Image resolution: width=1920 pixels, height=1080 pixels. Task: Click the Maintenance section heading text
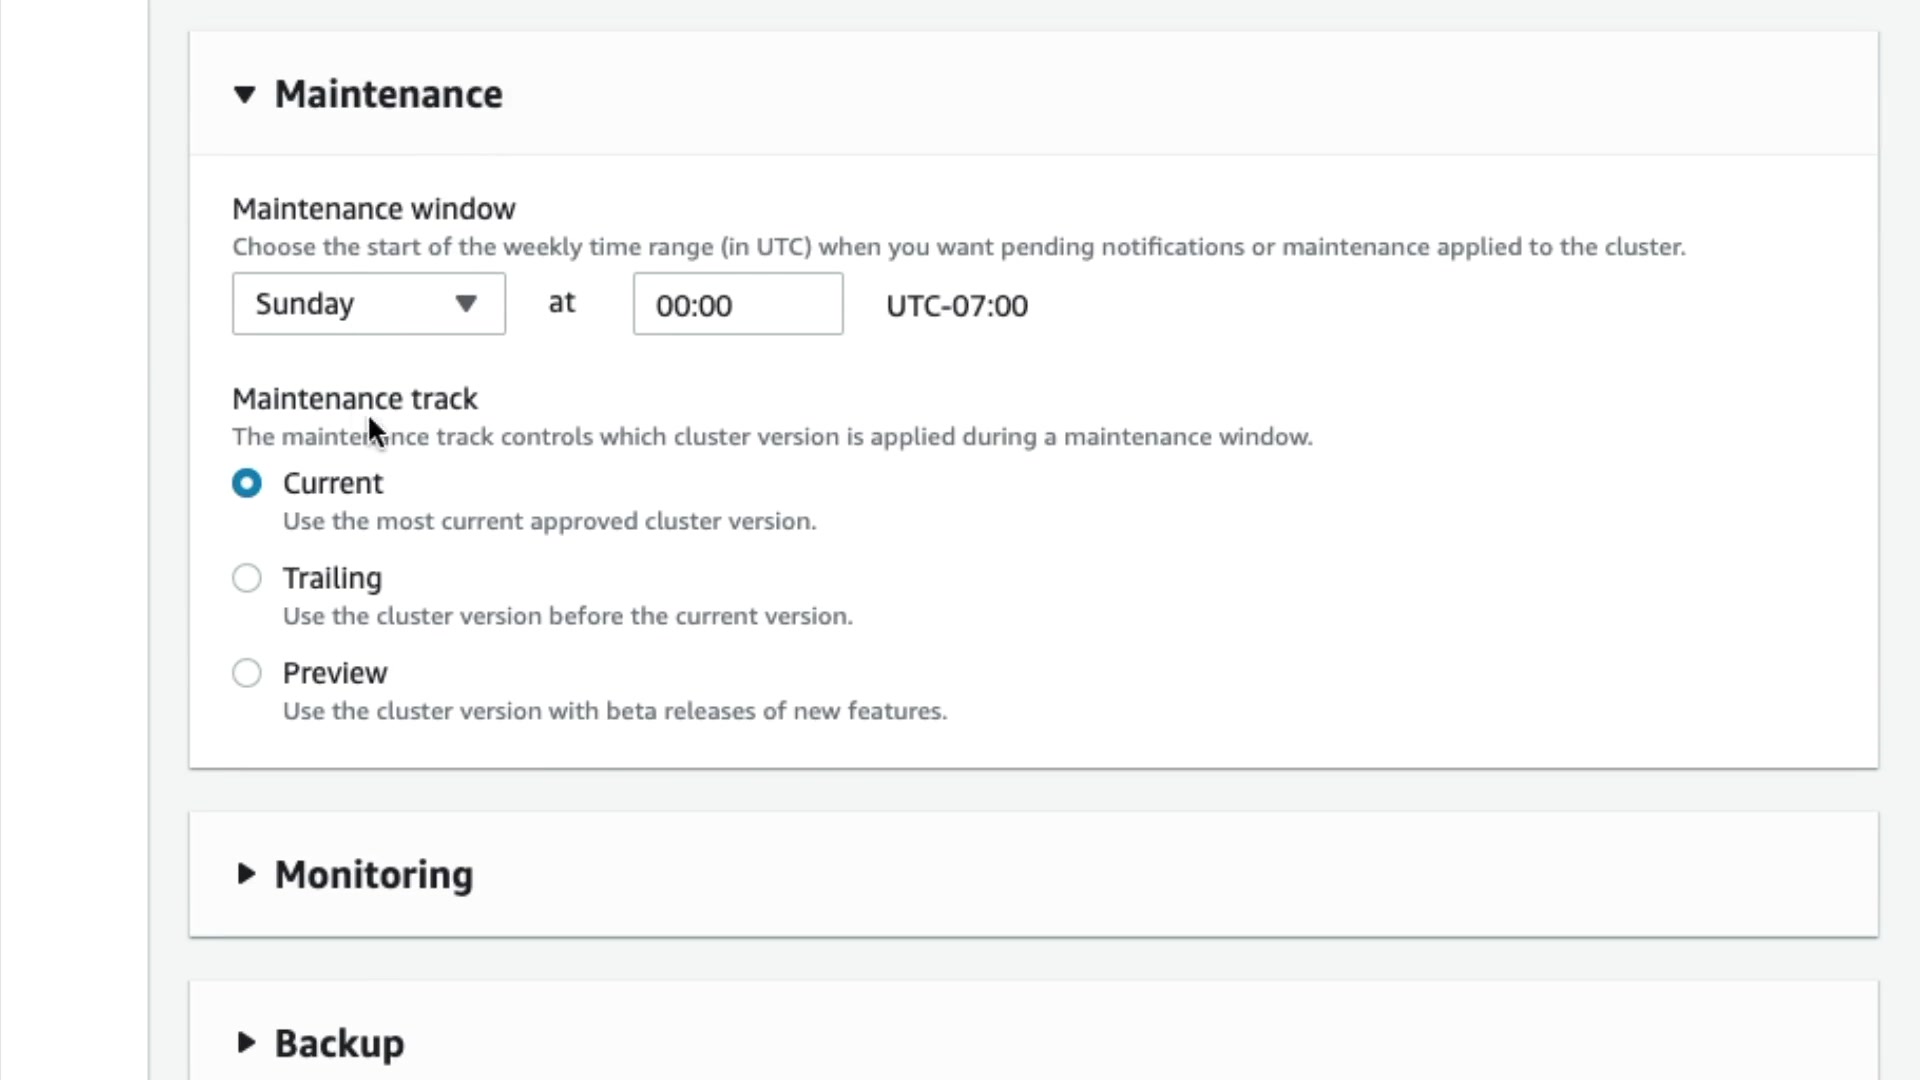point(388,95)
